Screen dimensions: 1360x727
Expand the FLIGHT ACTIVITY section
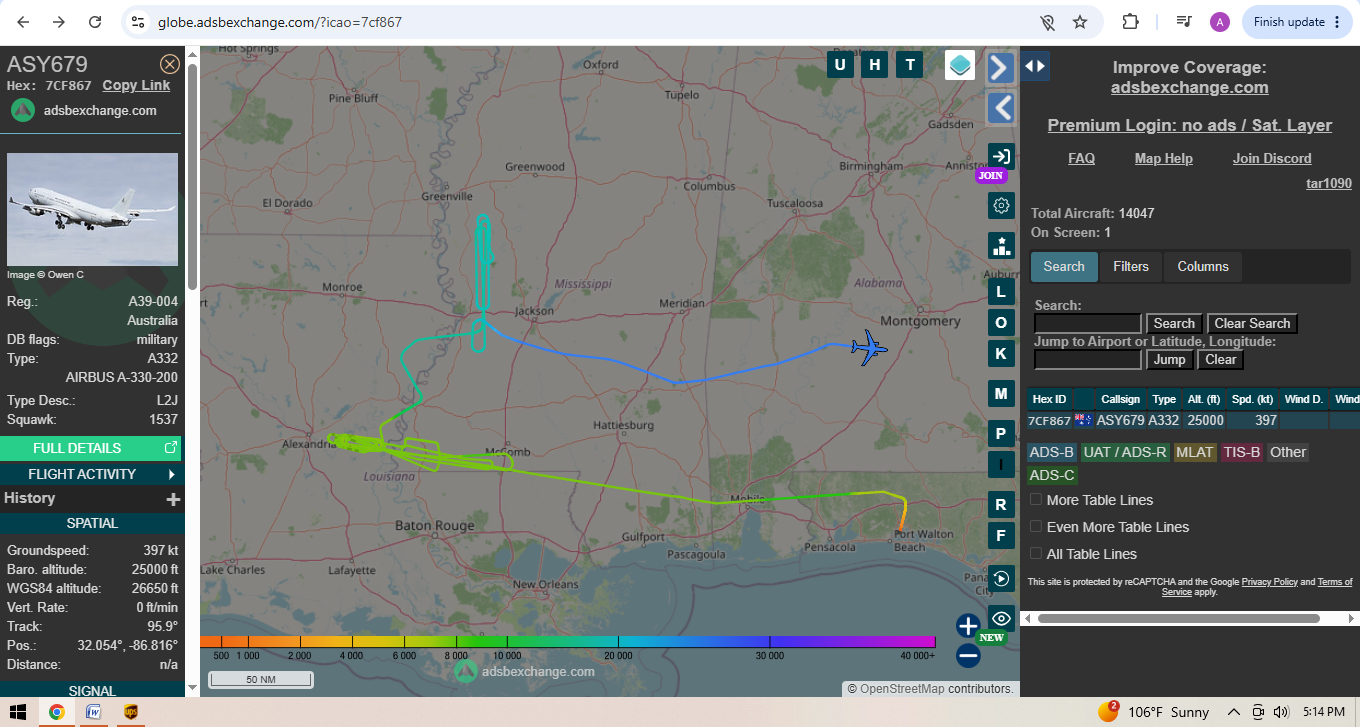(91, 474)
